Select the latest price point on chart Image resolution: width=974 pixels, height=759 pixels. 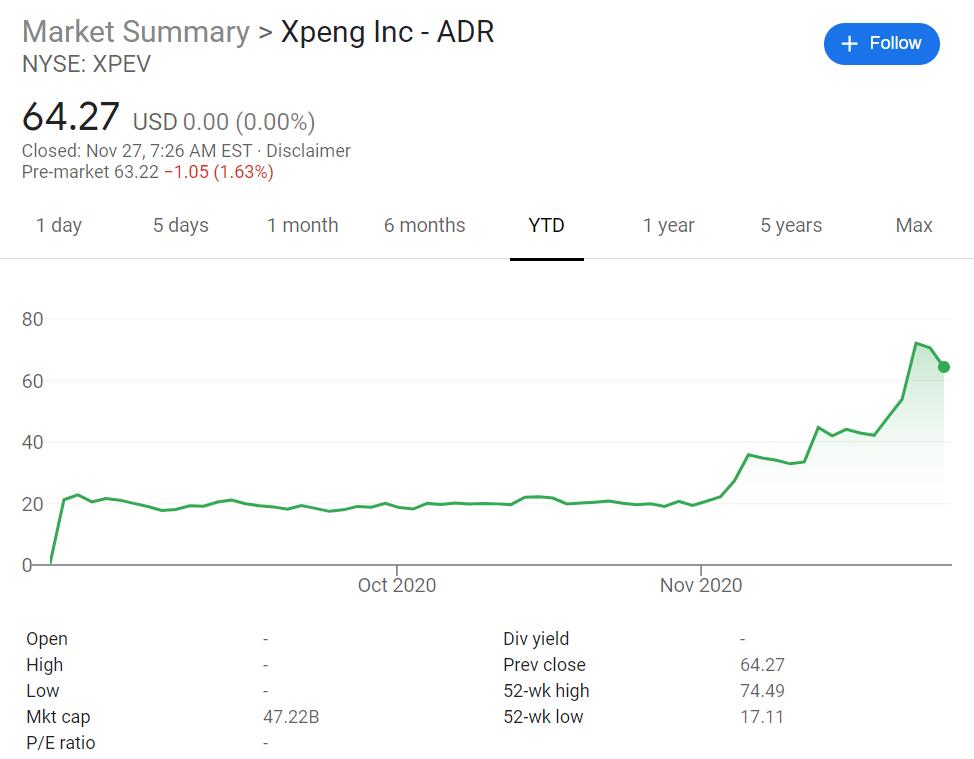[945, 366]
